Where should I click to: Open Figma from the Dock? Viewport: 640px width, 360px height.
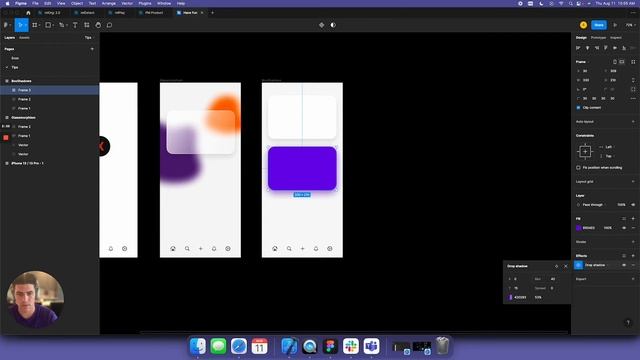pyautogui.click(x=330, y=346)
